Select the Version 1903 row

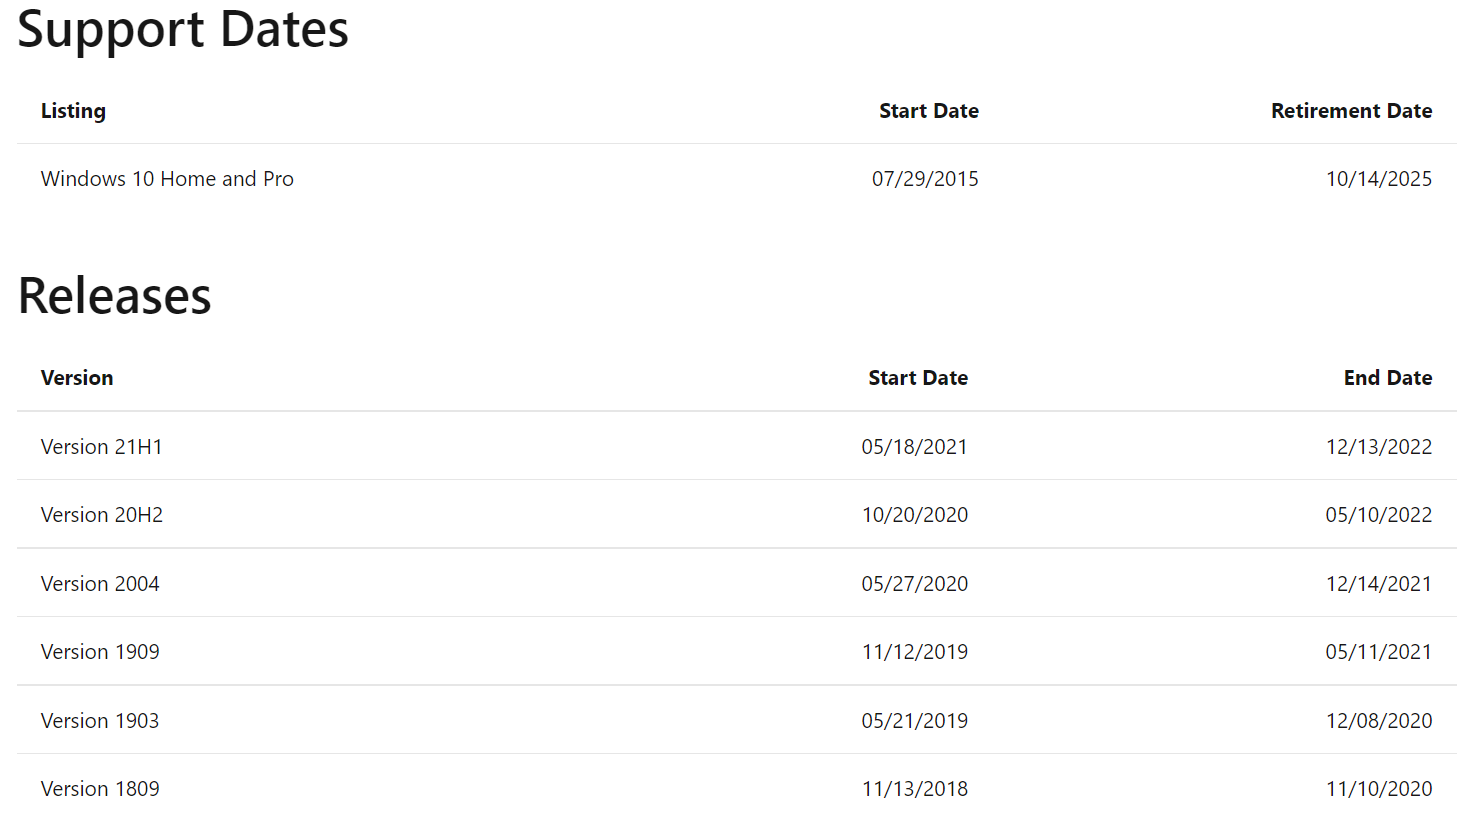(737, 720)
